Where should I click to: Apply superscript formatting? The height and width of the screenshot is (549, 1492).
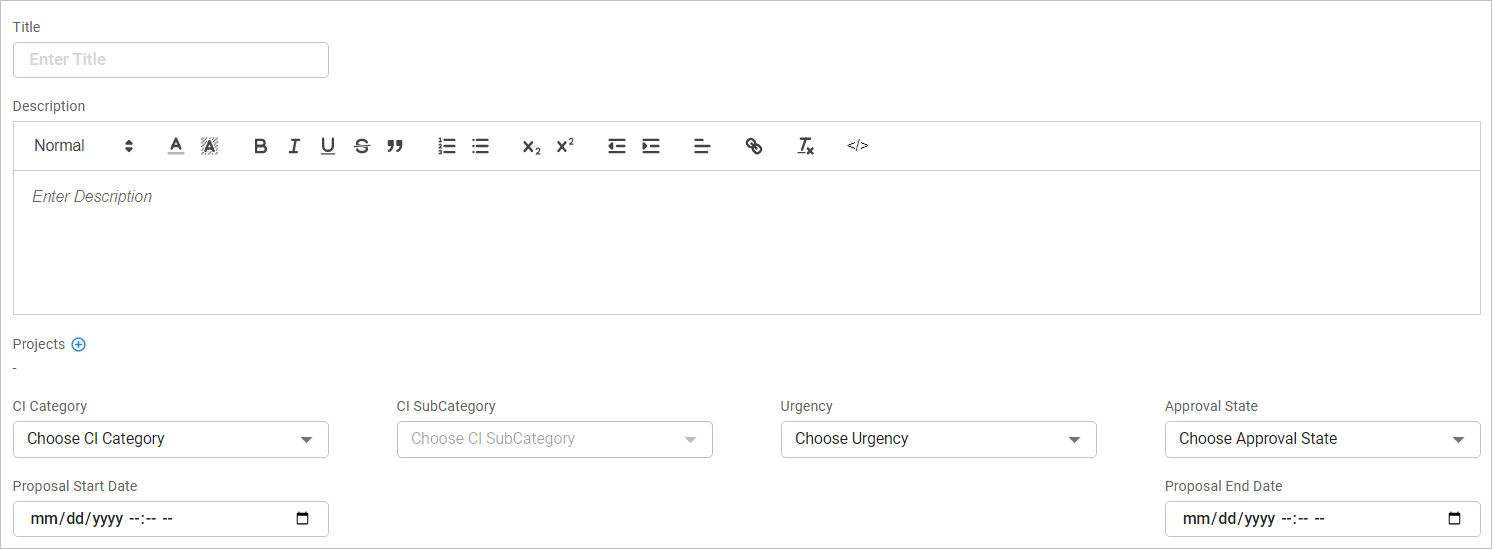coord(565,146)
